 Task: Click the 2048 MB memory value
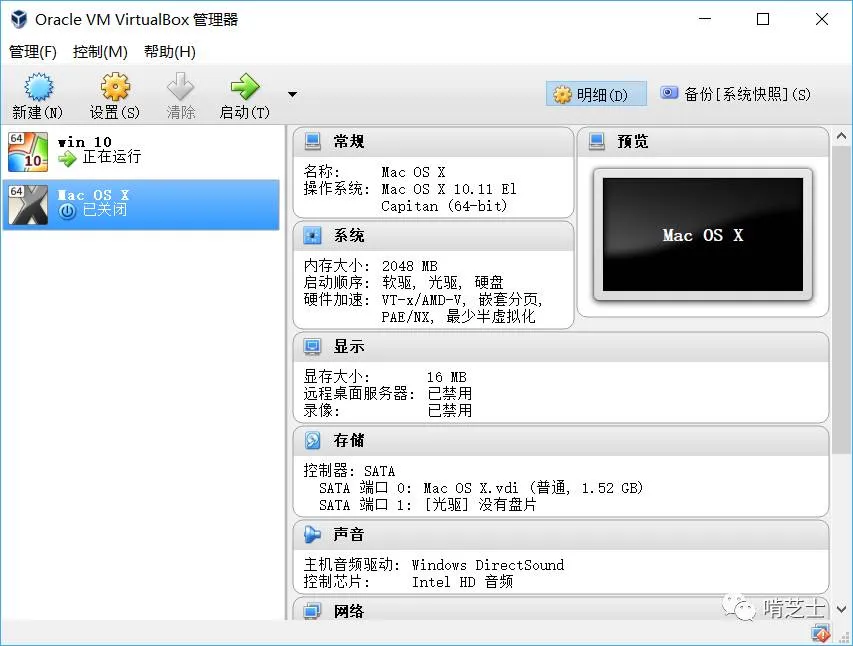410,266
